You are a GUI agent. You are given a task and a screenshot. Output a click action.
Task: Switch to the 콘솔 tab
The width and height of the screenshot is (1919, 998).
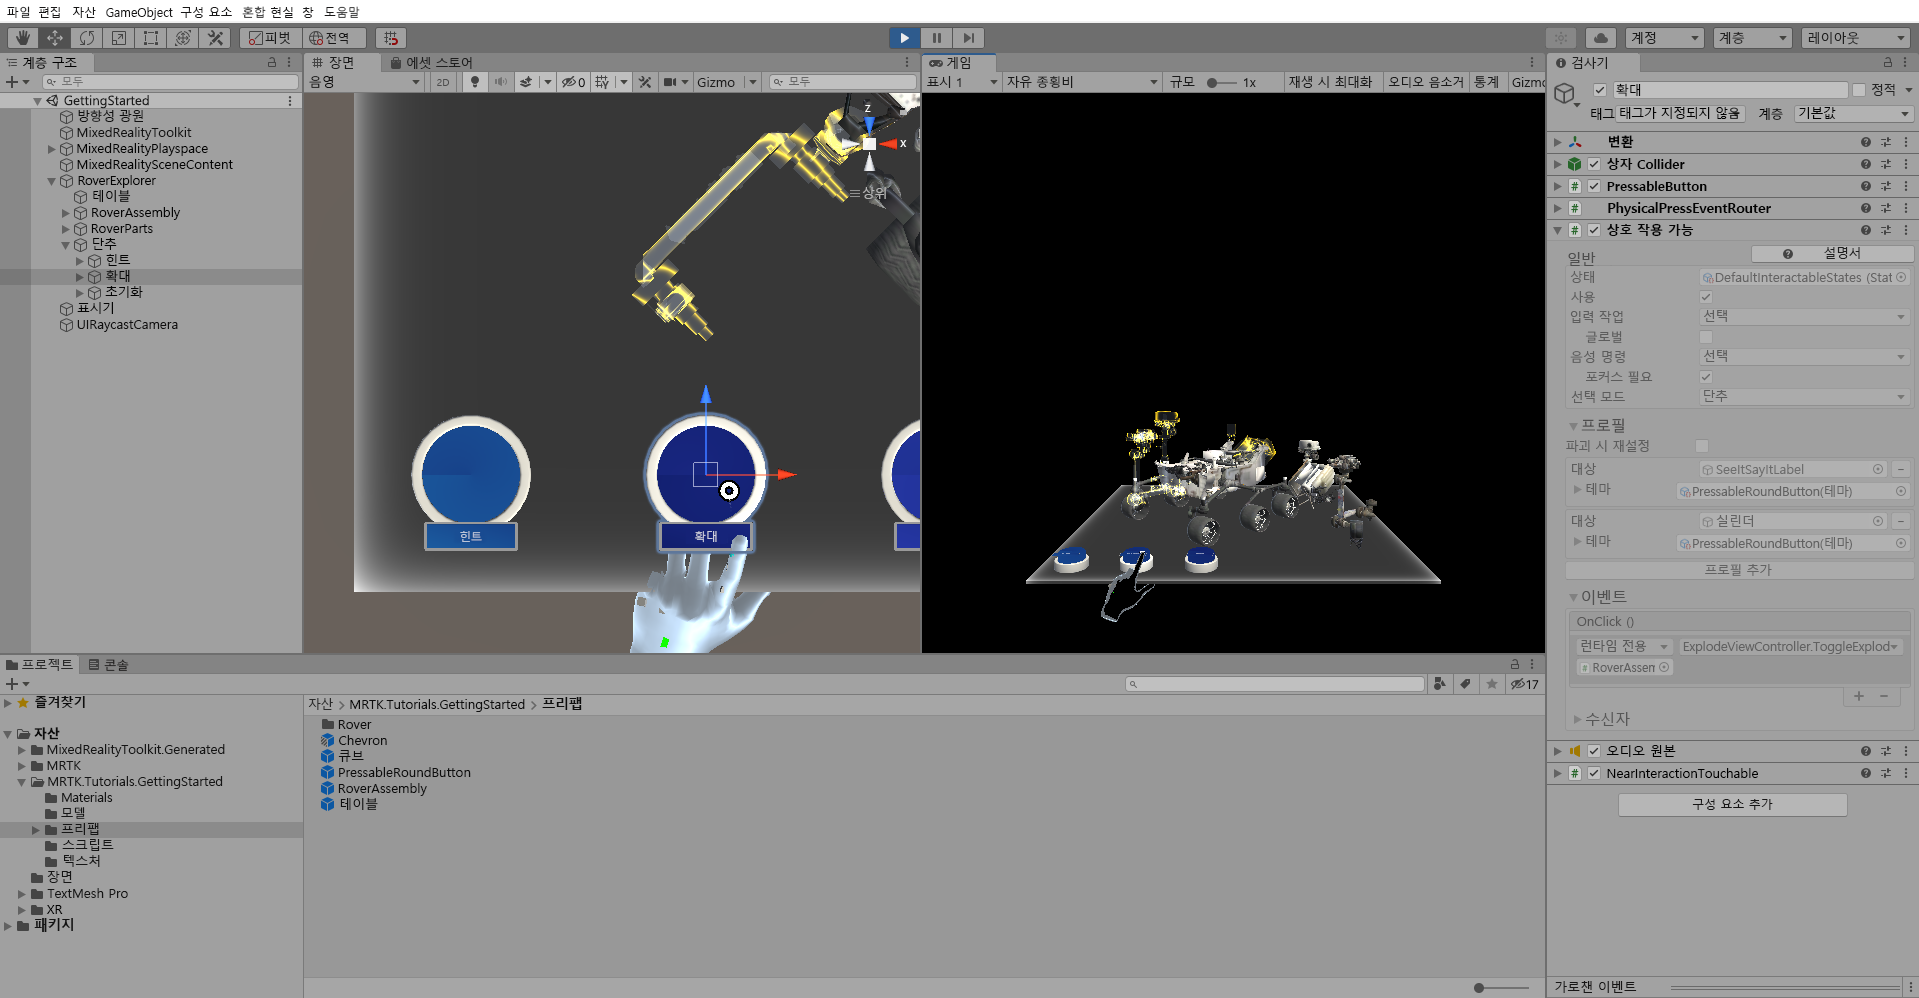[x=108, y=664]
